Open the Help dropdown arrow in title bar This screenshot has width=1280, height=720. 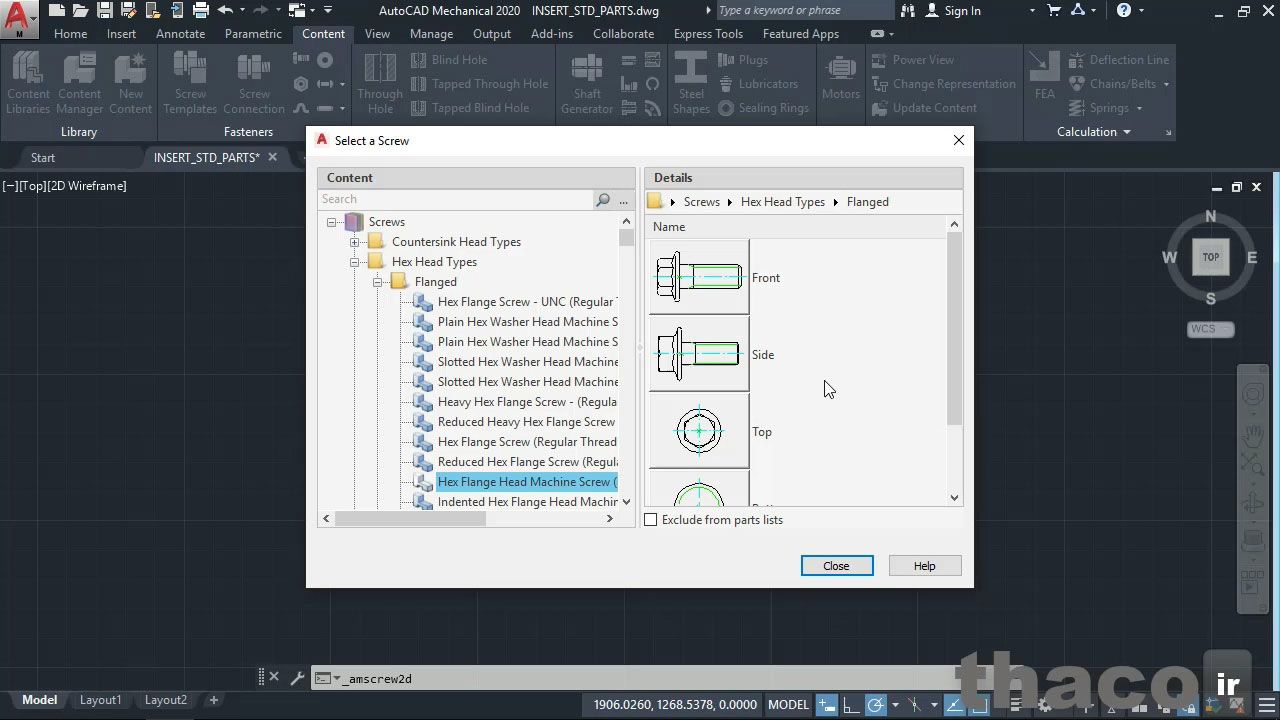pyautogui.click(x=1143, y=10)
